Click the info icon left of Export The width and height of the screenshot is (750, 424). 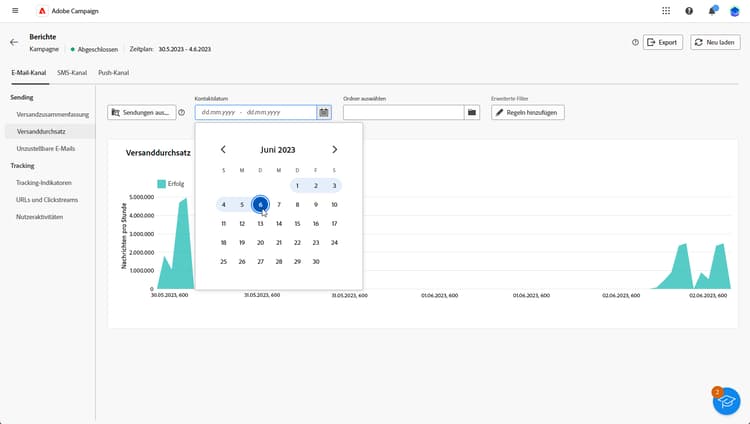tap(635, 42)
